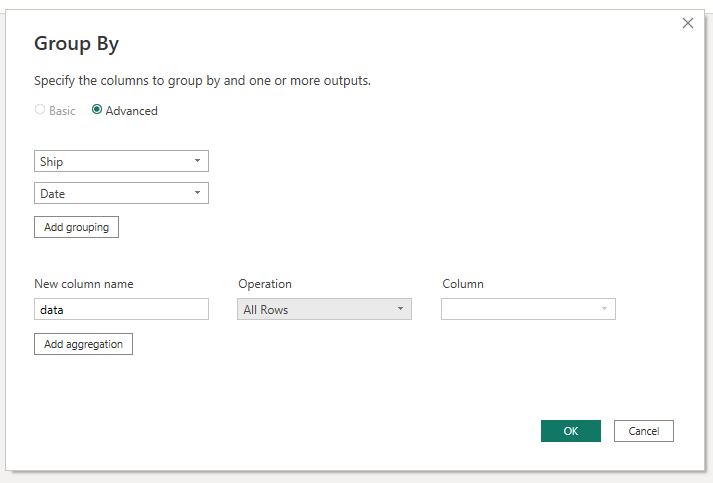Viewport: 713px width, 483px height.
Task: Close the Group By dialog
Action: 688,23
